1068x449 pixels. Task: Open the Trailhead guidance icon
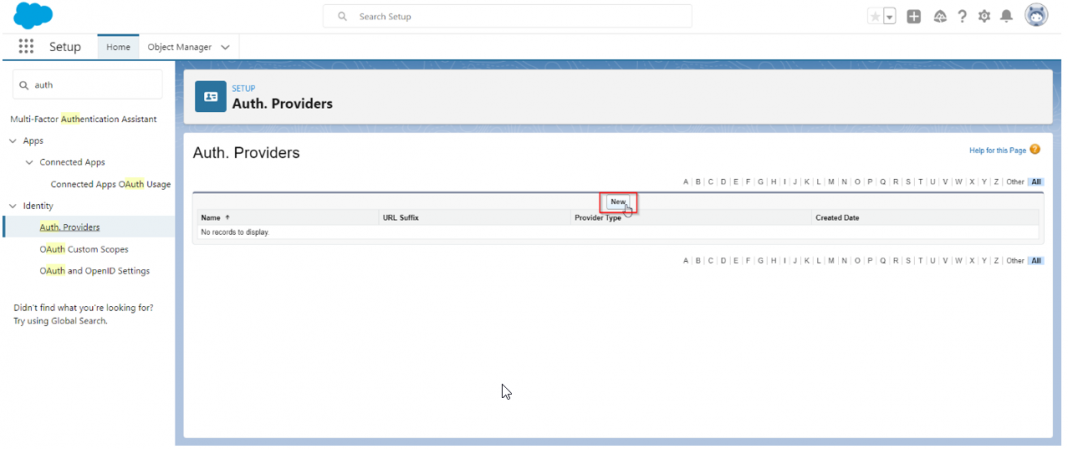[x=940, y=16]
